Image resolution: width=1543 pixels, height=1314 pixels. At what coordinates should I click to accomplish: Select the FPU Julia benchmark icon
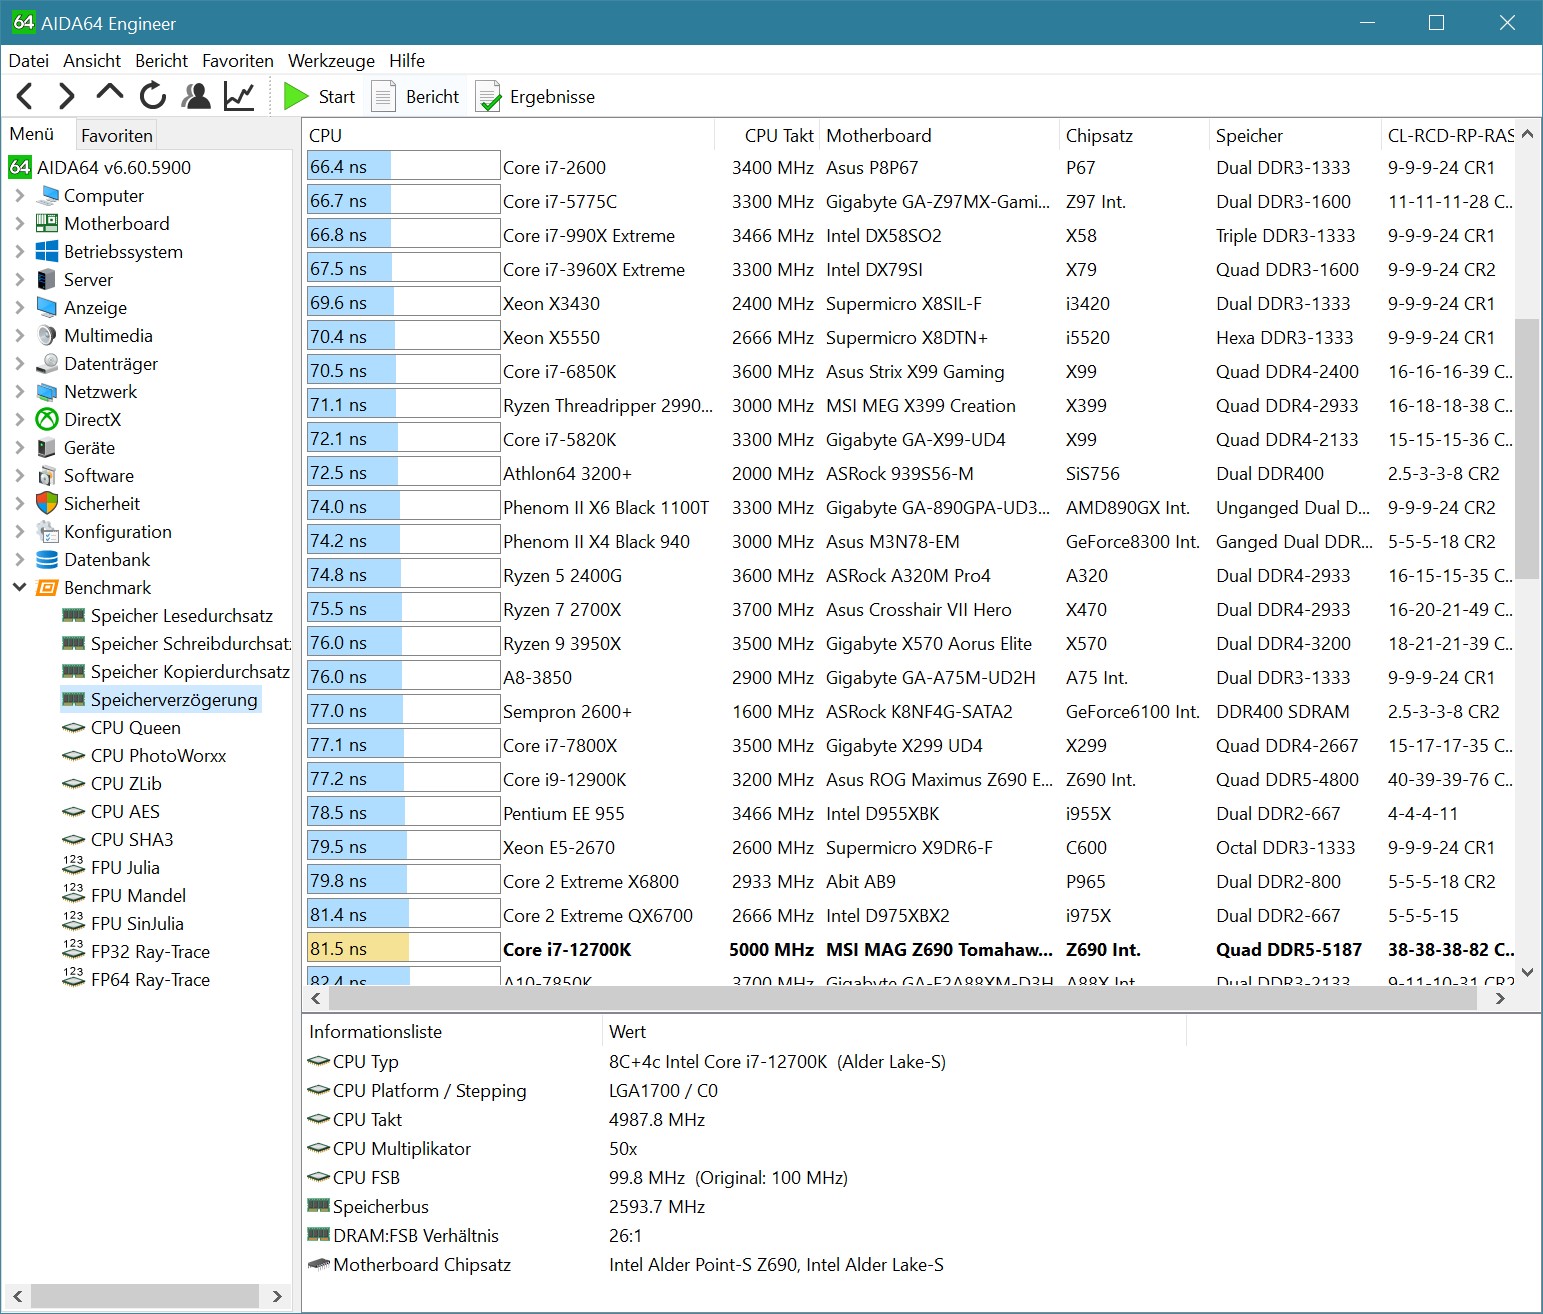(73, 866)
